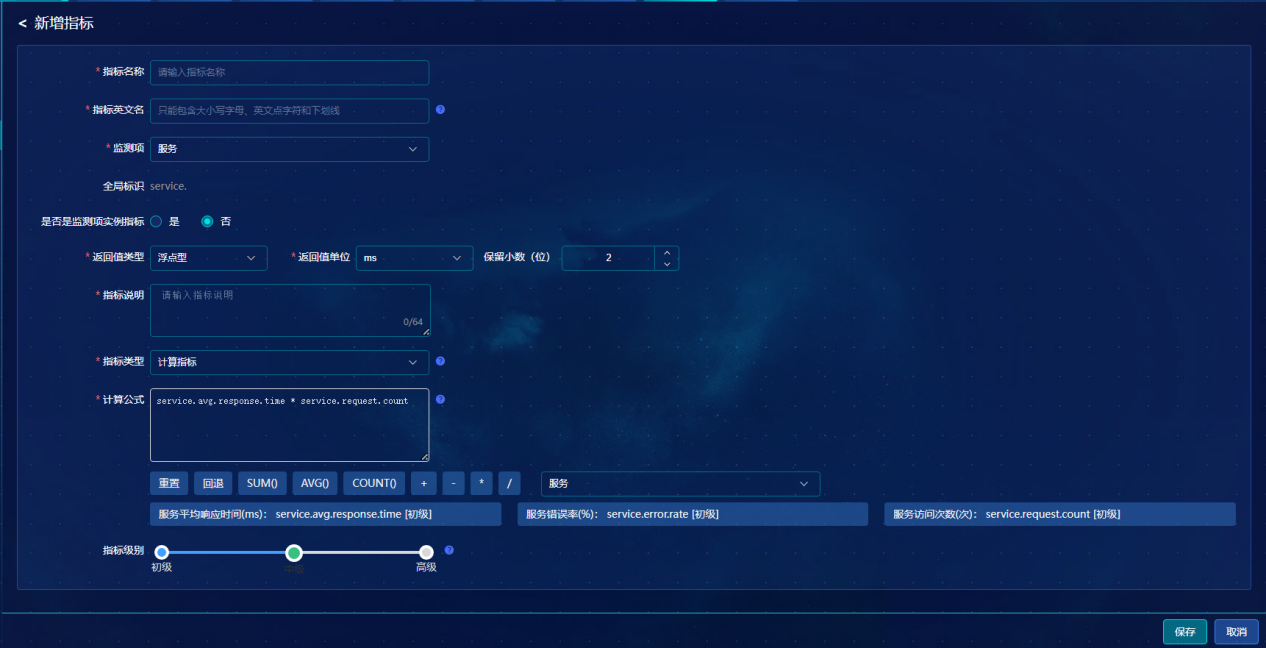View the help tip for 计算公式
The height and width of the screenshot is (648, 1266).
(x=440, y=400)
